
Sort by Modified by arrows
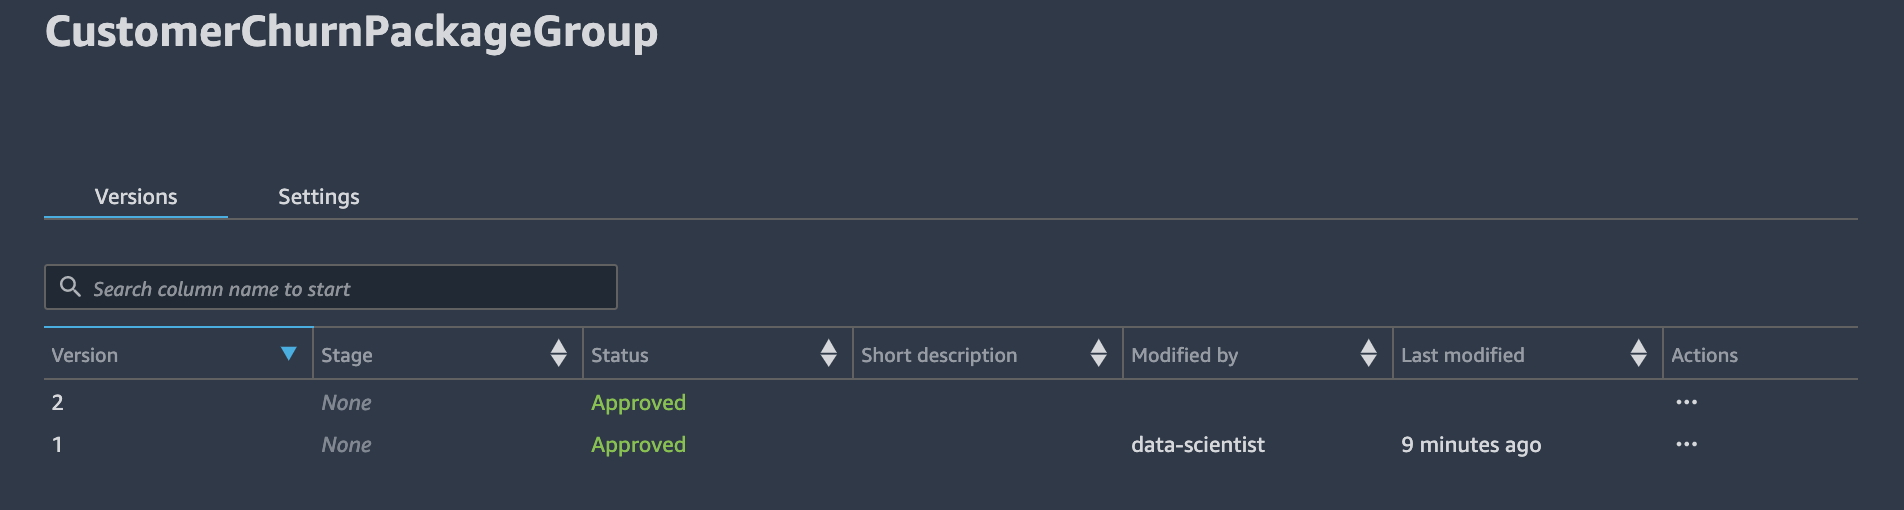(1368, 353)
